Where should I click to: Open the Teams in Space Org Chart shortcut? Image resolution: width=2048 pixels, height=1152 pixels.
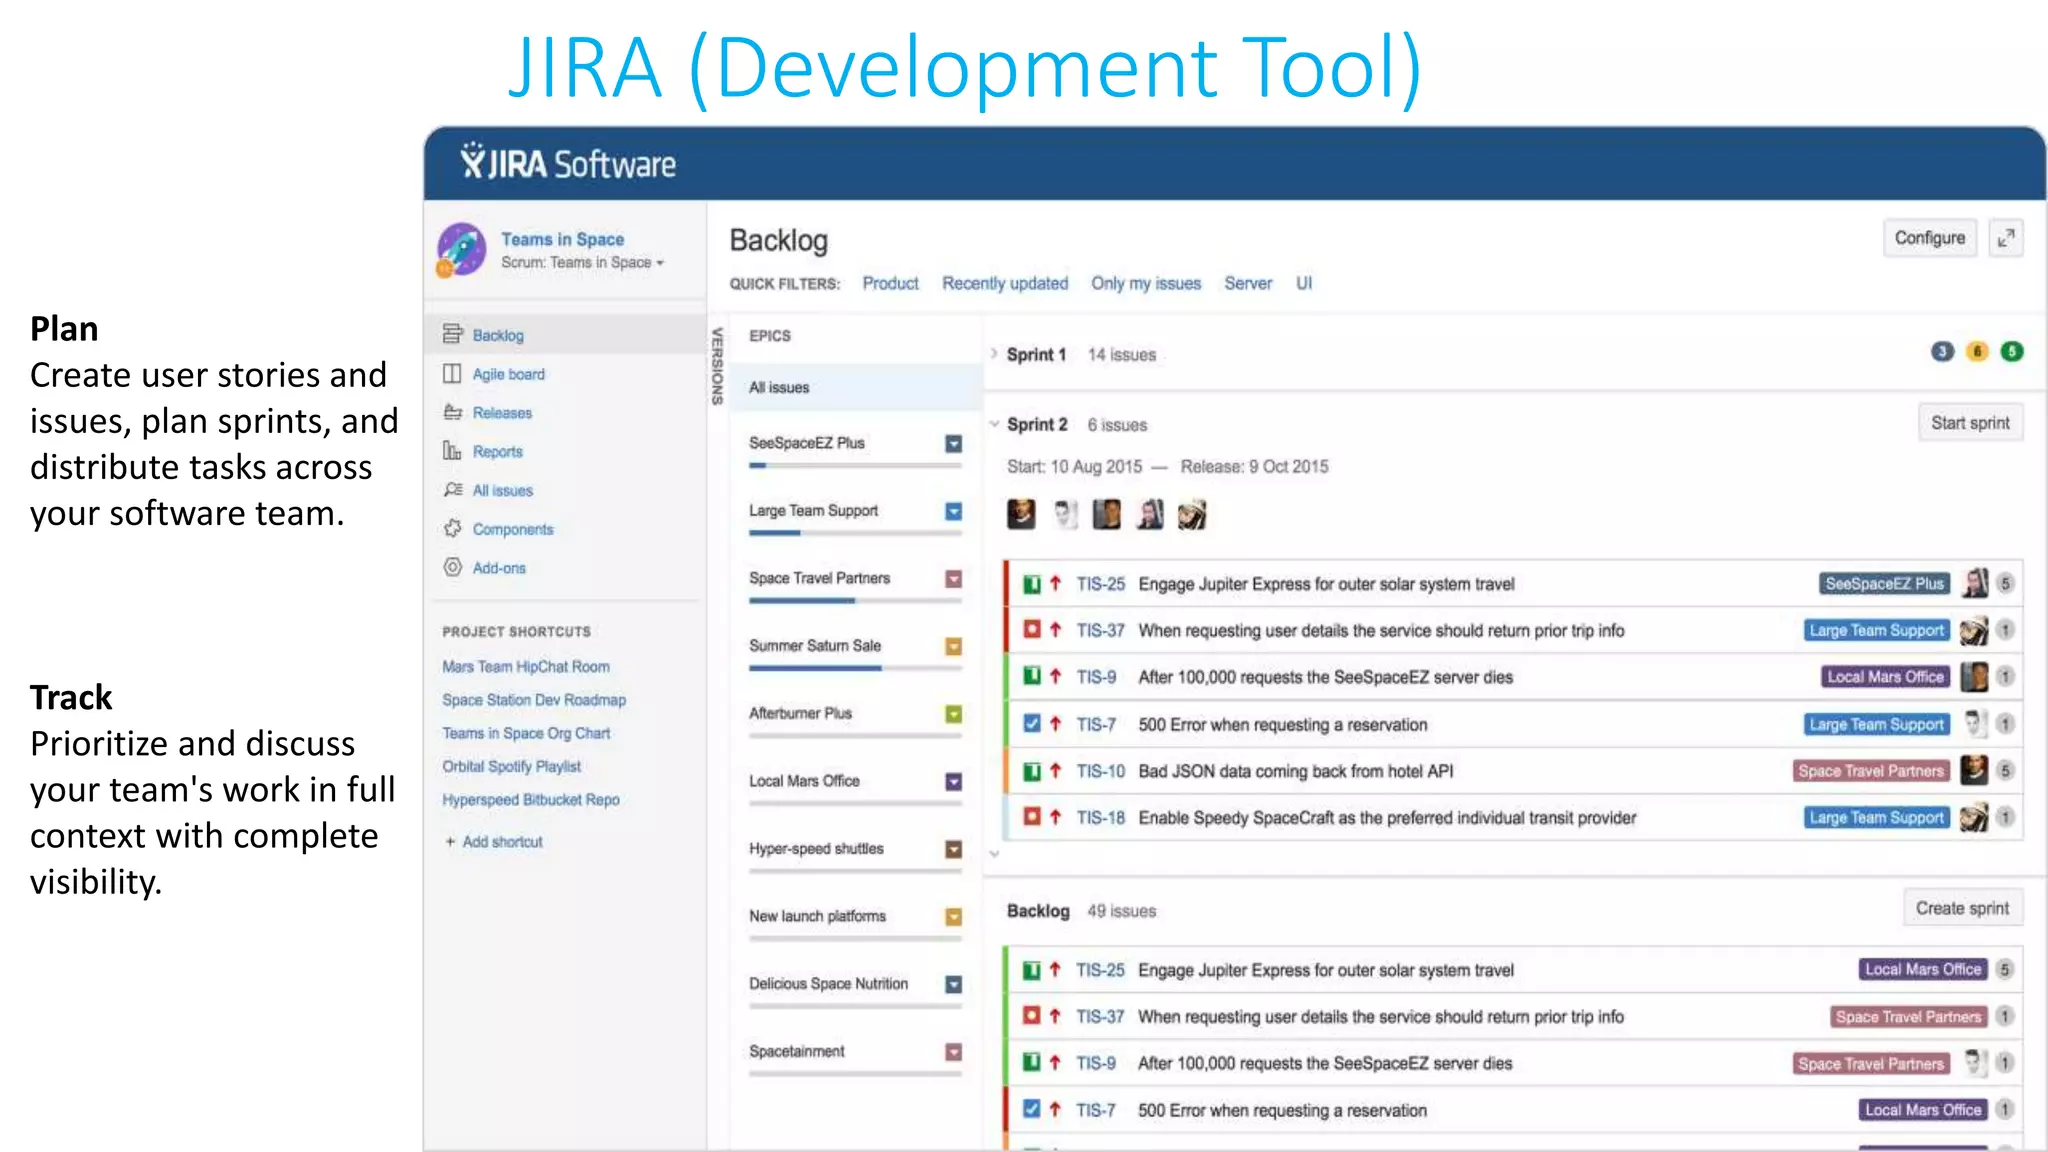pos(526,733)
